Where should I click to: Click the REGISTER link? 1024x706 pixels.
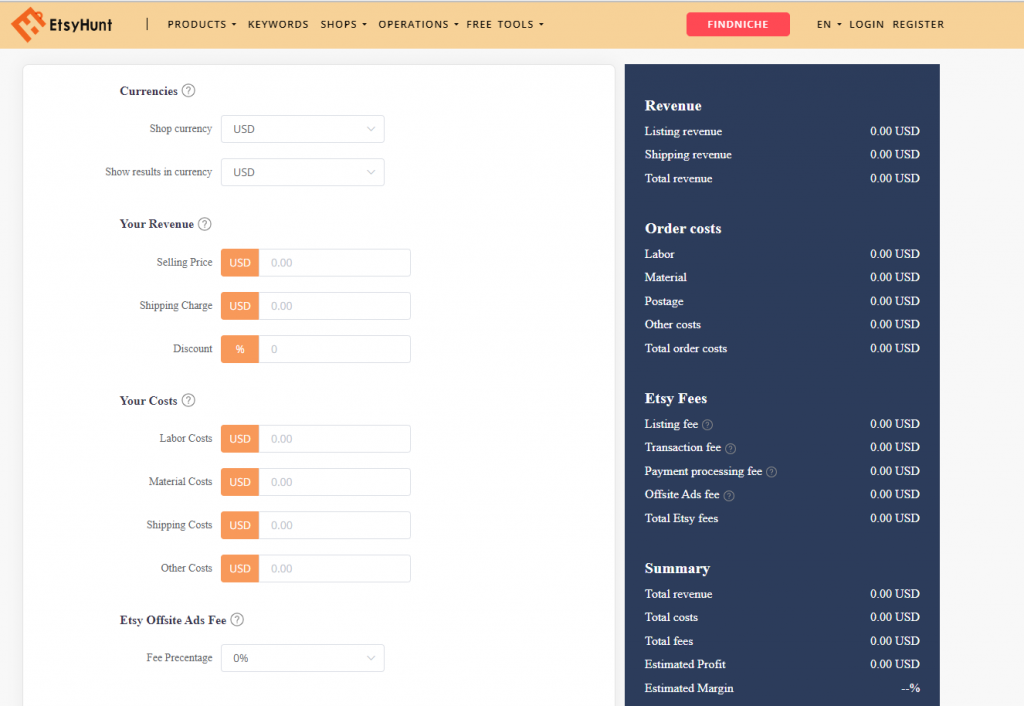918,24
